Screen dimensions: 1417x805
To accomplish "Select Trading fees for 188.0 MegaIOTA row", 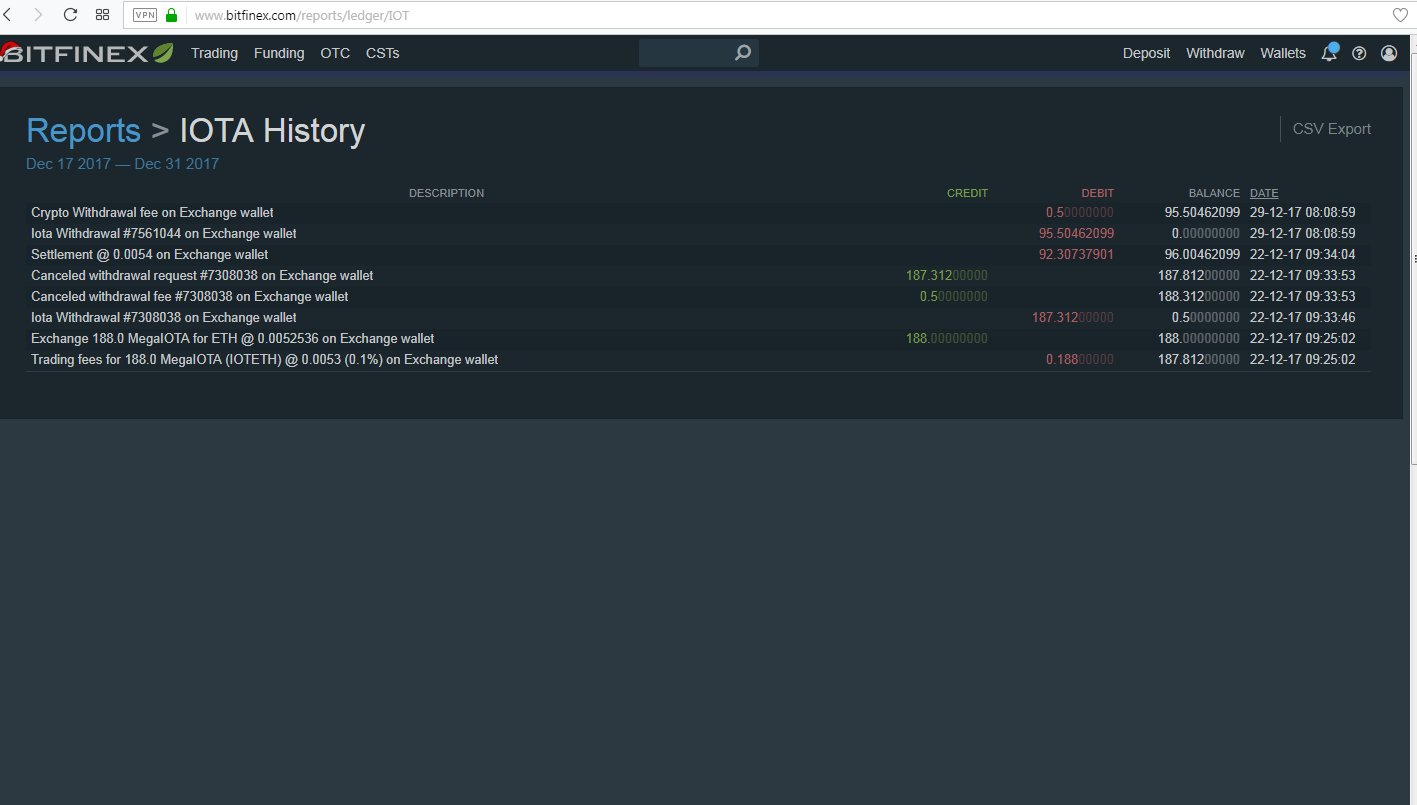I will pos(698,360).
